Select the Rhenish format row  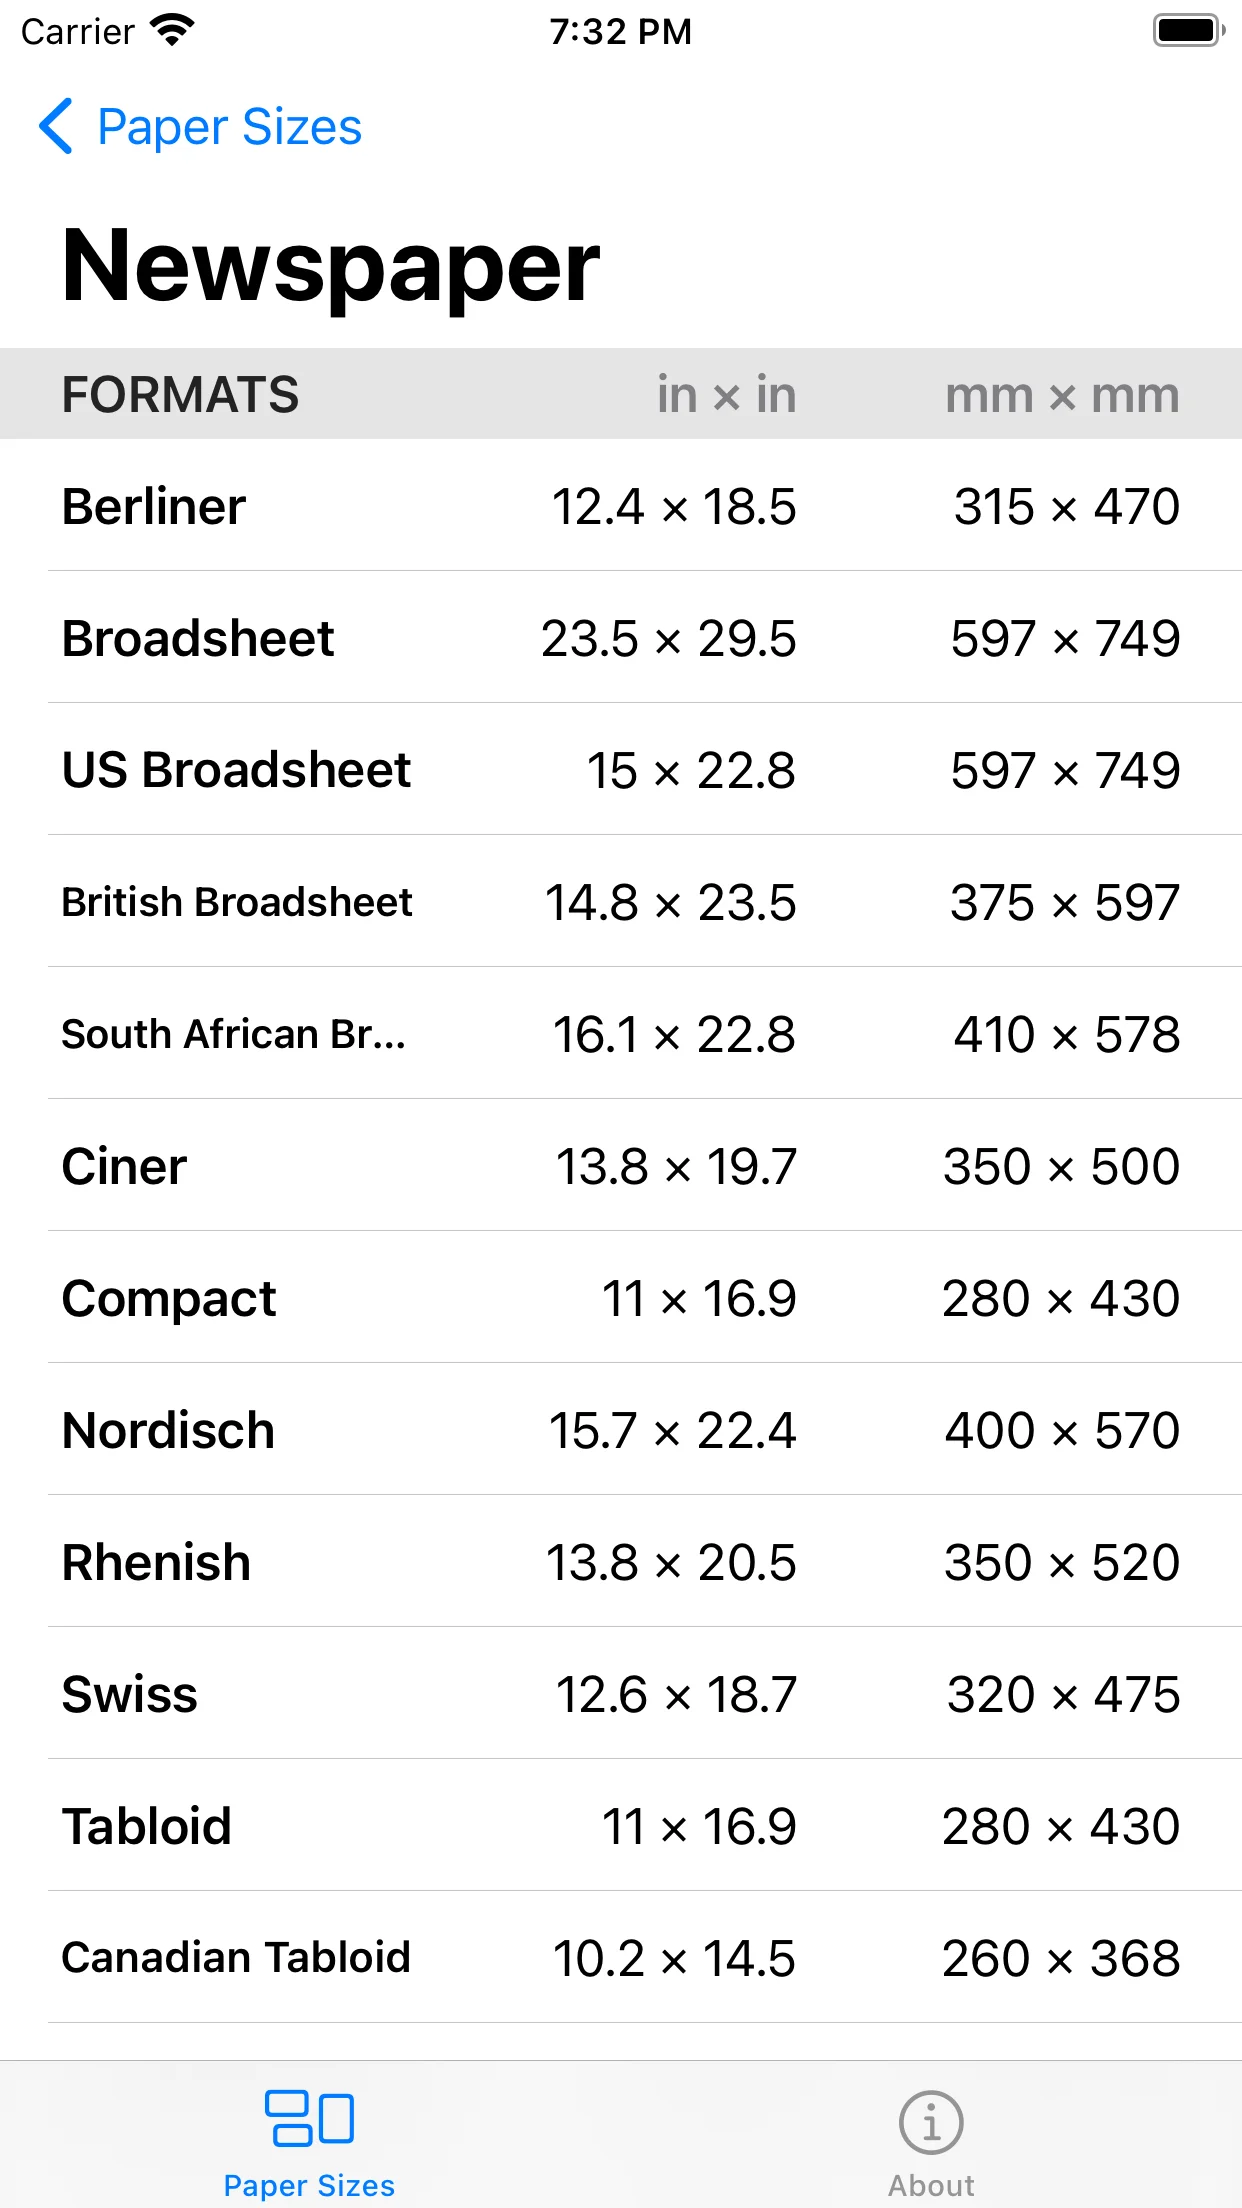pos(621,1561)
